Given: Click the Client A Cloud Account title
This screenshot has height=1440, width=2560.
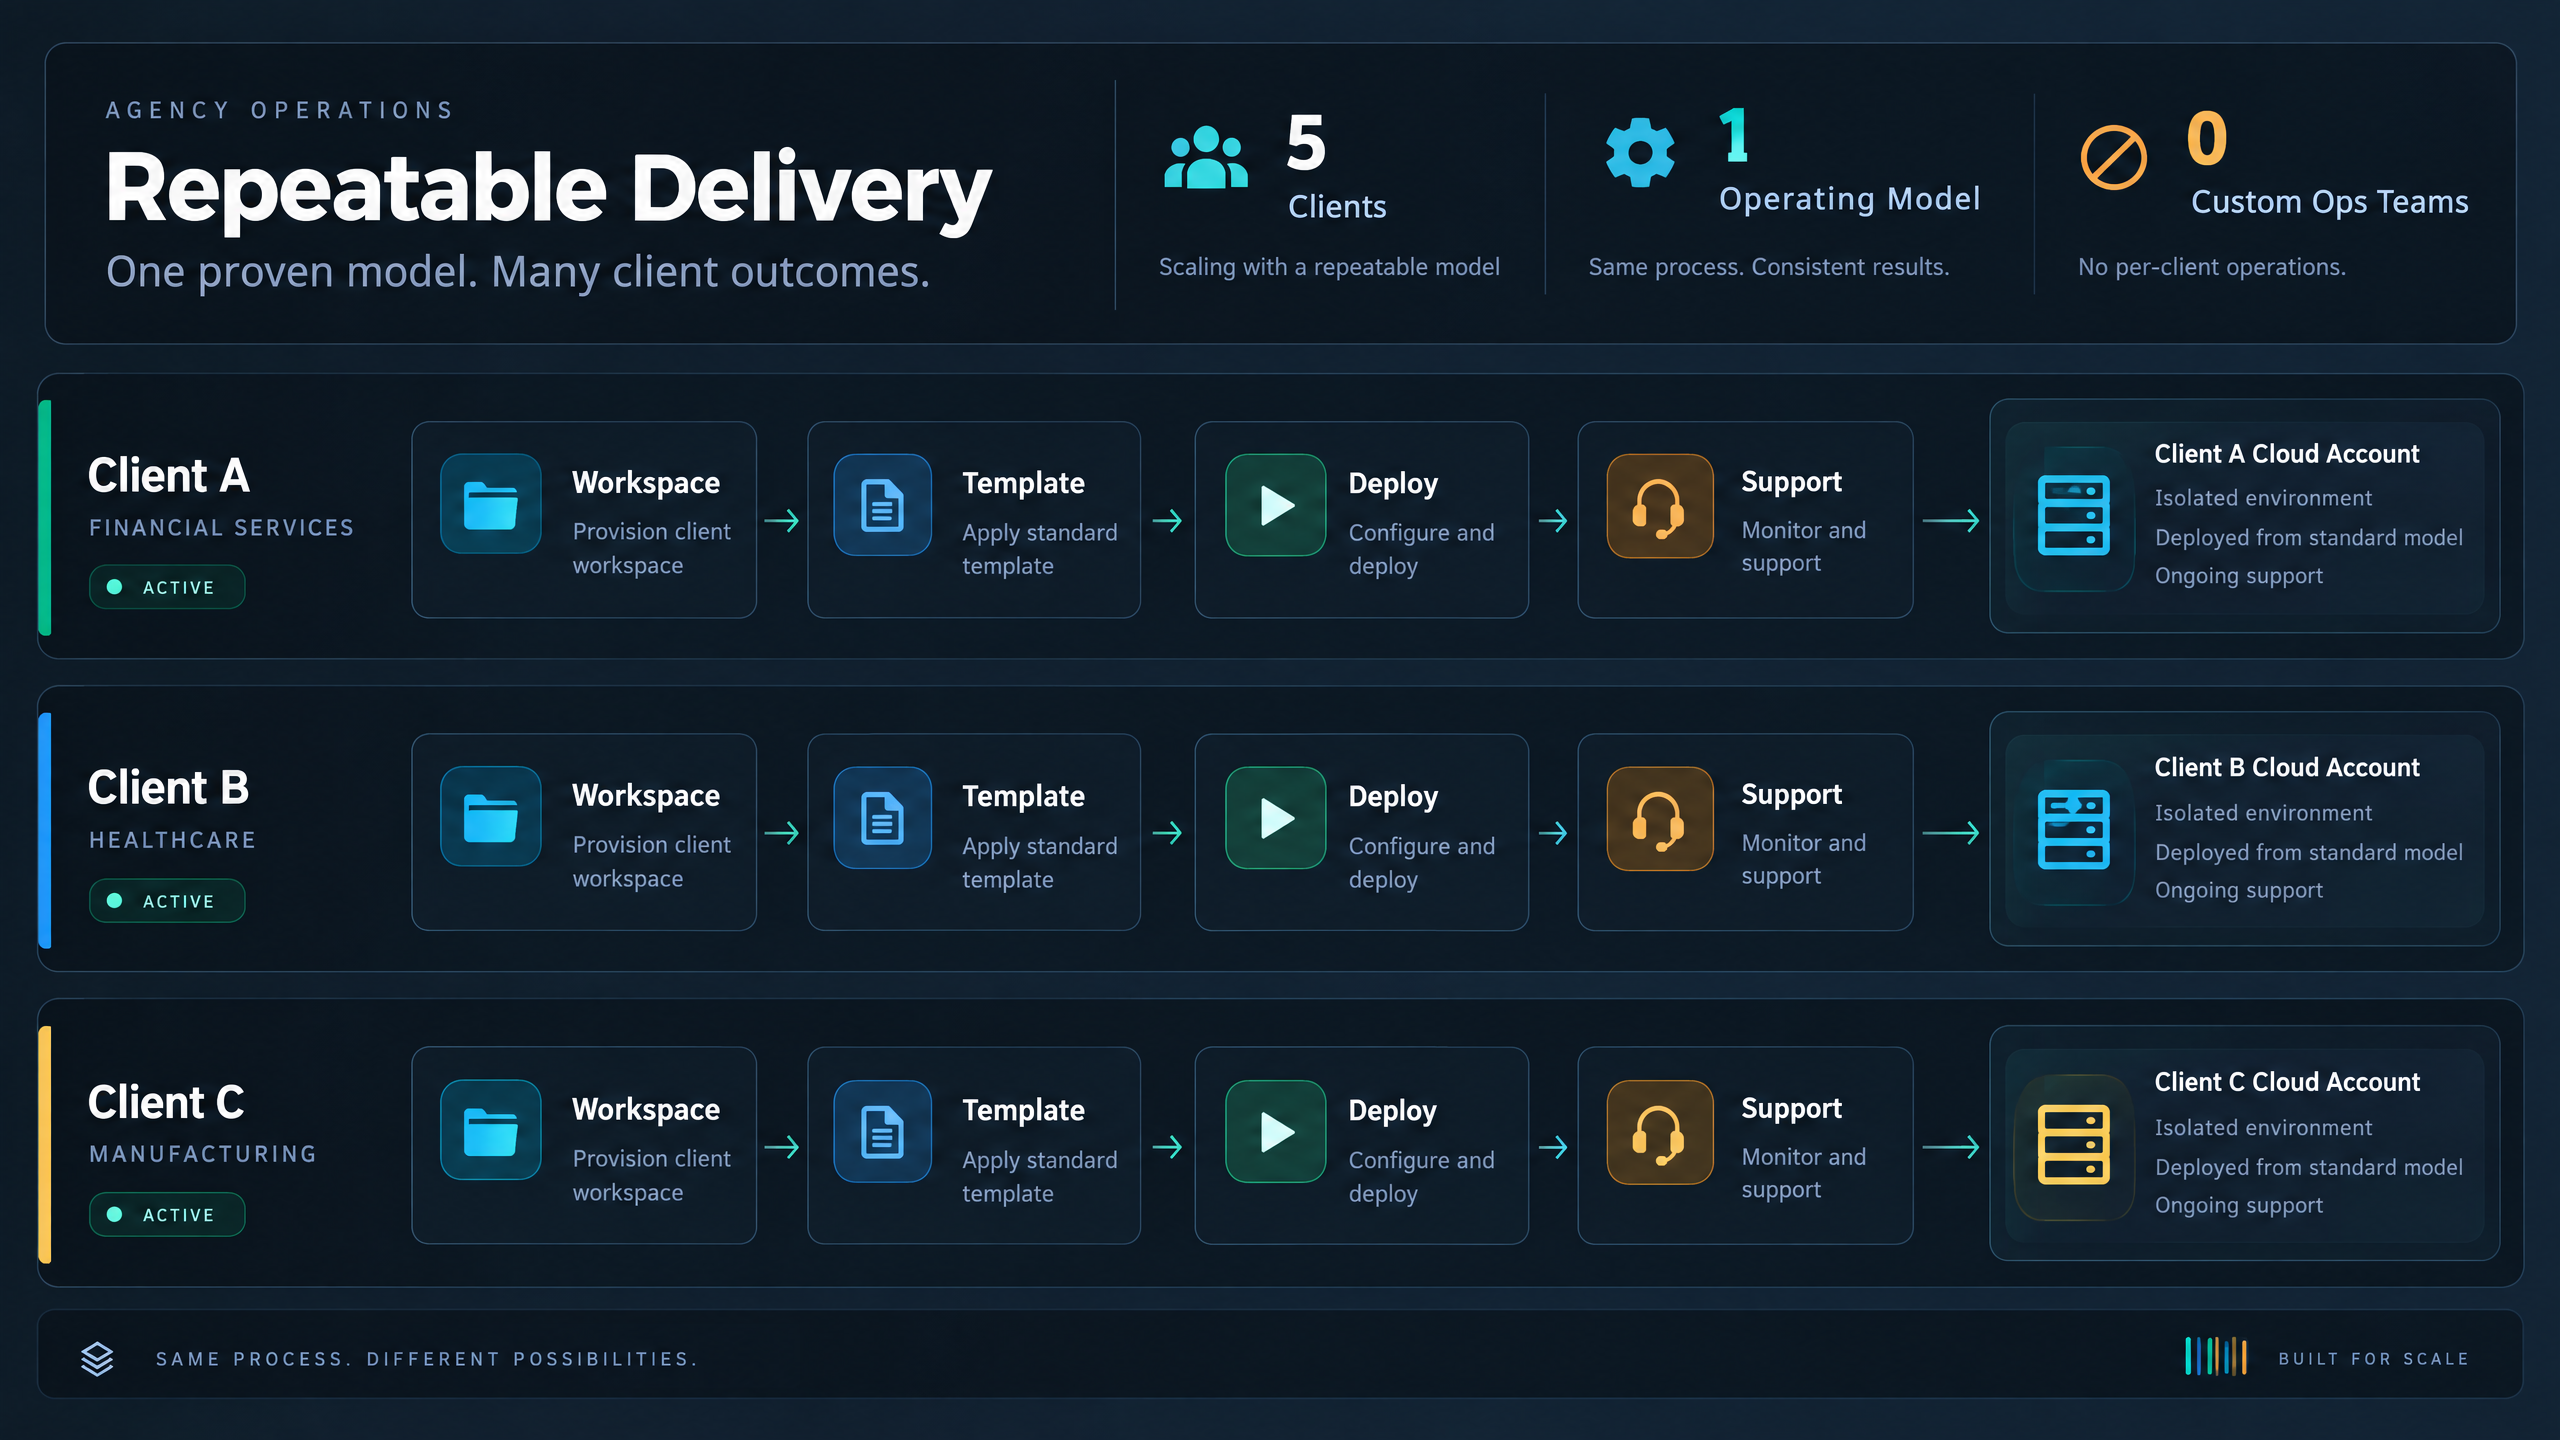Looking at the screenshot, I should [x=2286, y=454].
